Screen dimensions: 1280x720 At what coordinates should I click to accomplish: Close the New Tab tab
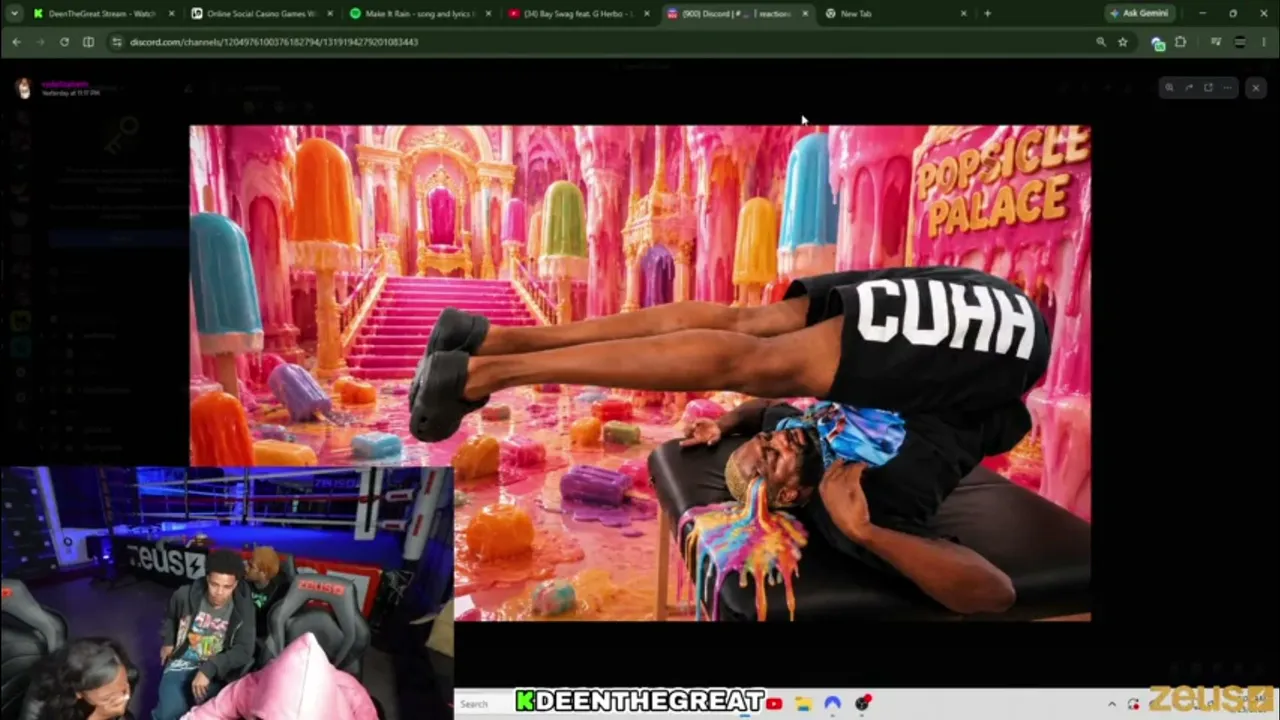coord(963,14)
